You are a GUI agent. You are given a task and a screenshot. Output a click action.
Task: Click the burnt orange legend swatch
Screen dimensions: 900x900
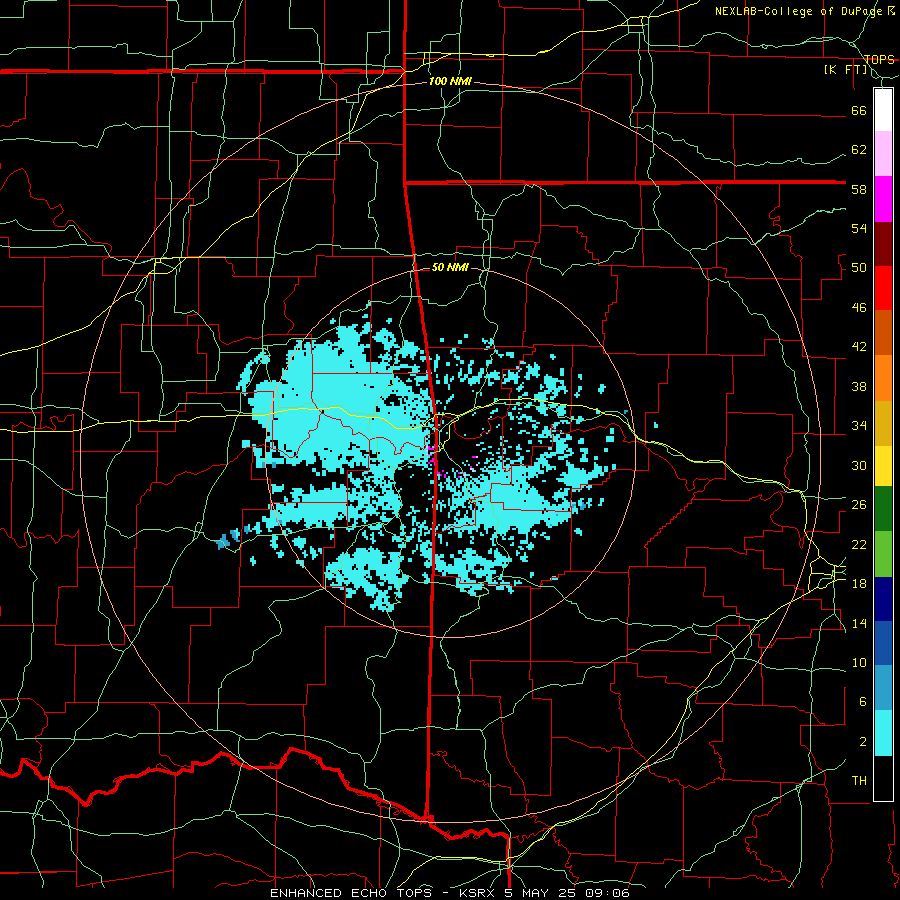[883, 332]
